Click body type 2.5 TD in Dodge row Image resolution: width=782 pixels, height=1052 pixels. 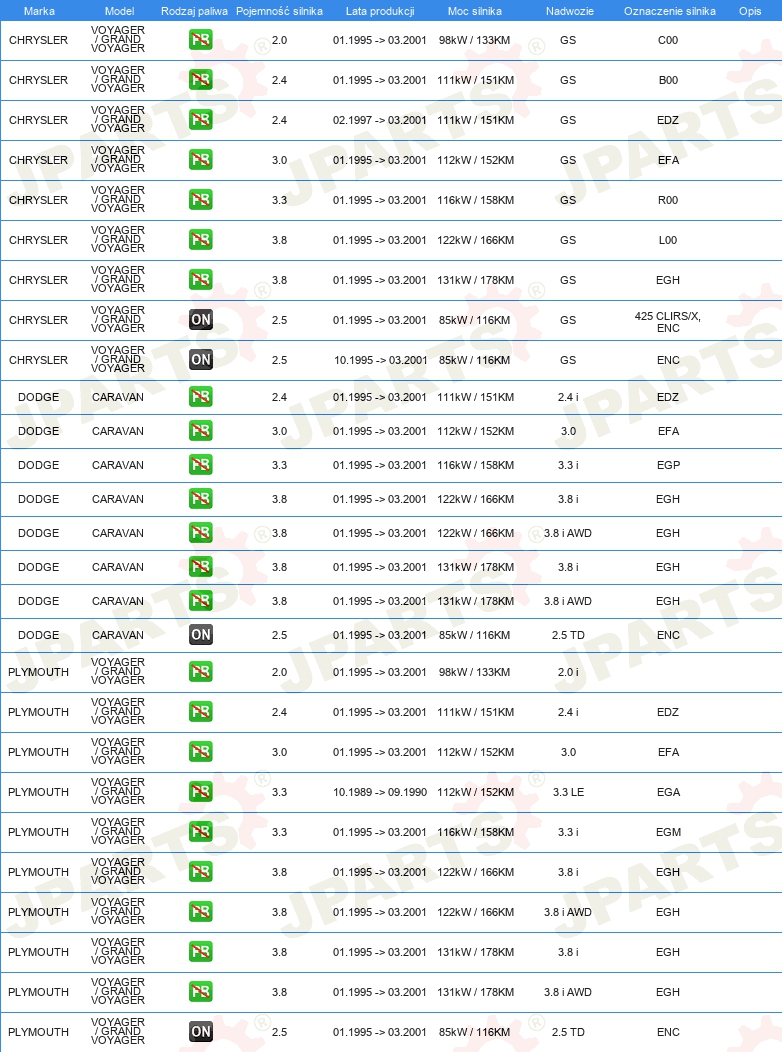(x=568, y=635)
